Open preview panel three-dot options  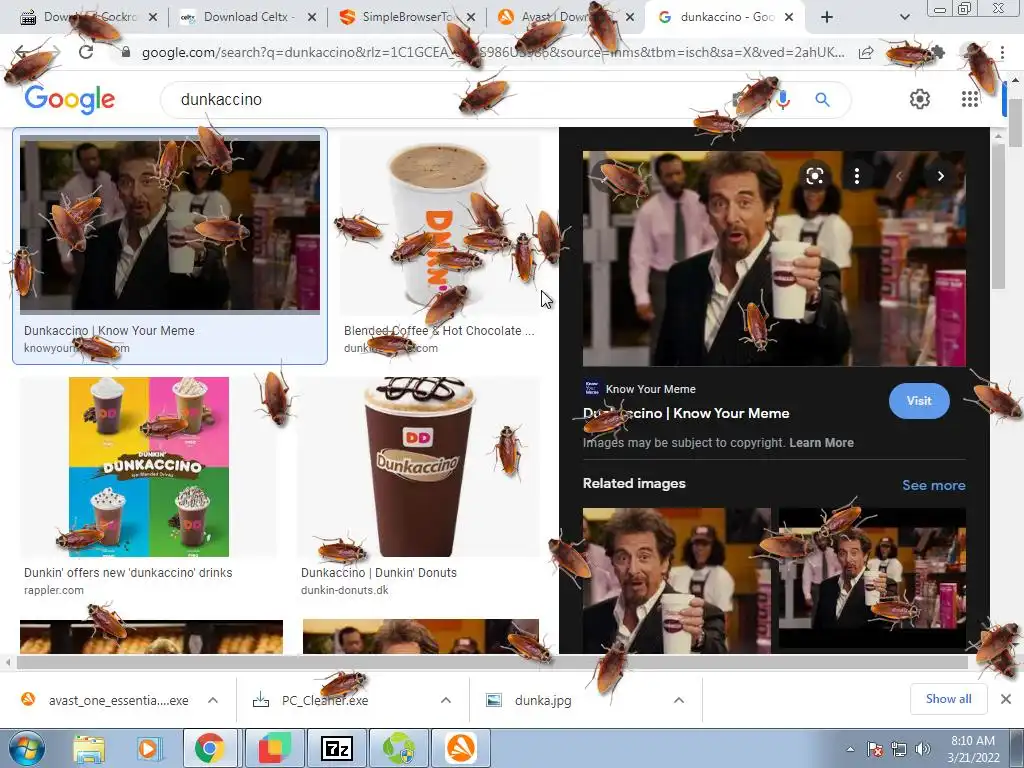coord(857,176)
